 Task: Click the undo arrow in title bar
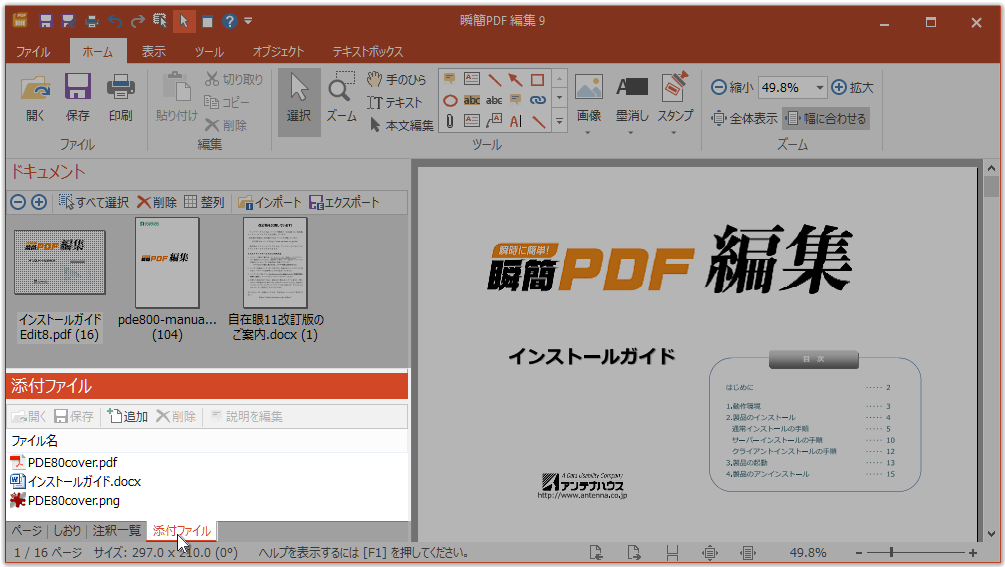[x=115, y=21]
